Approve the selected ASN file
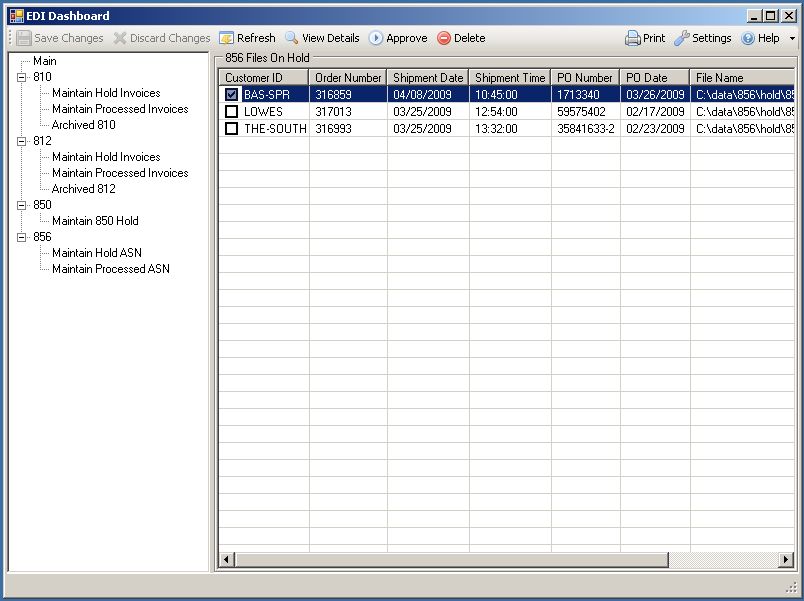804x601 pixels. pos(376,38)
